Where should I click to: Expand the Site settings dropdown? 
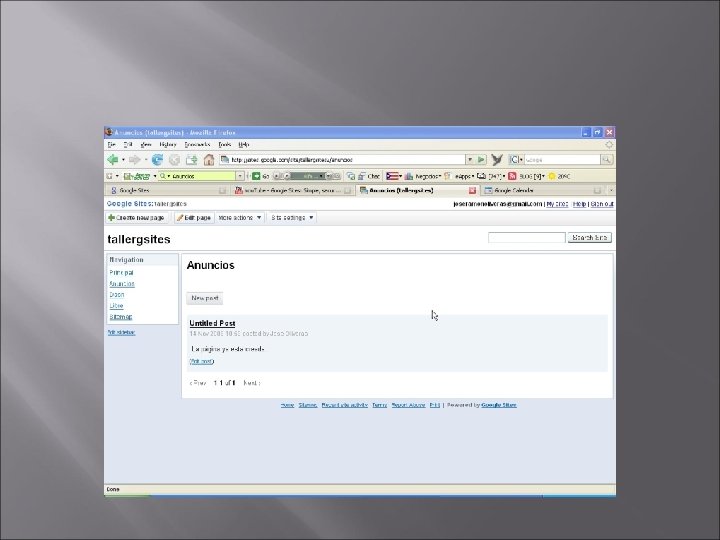pyautogui.click(x=311, y=217)
